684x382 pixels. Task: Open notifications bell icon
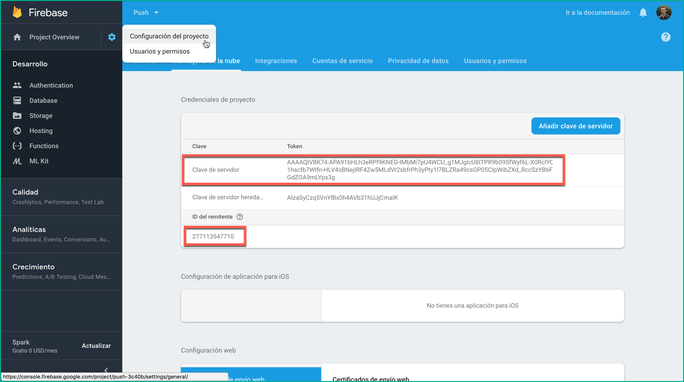click(643, 13)
